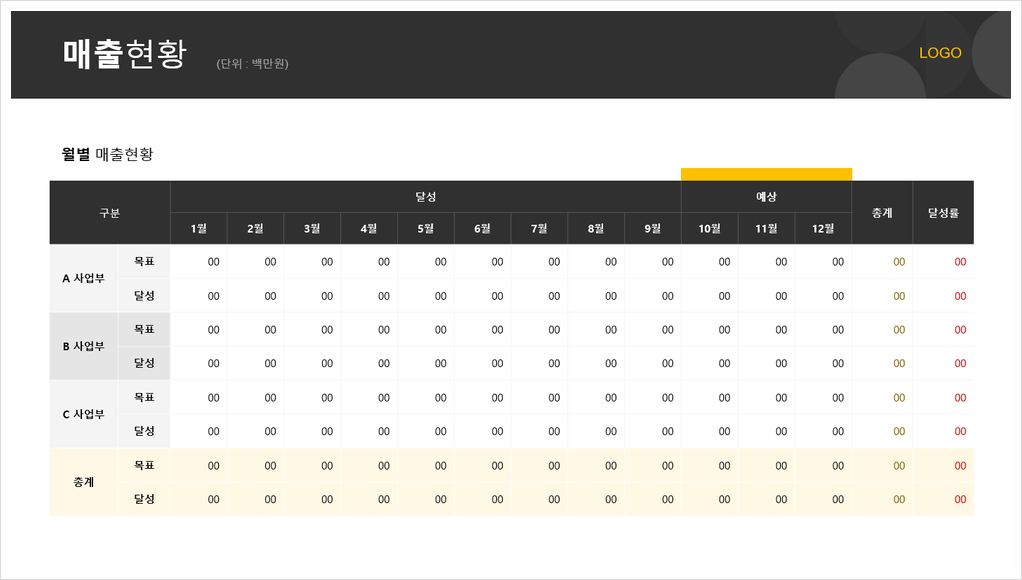Image resolution: width=1022 pixels, height=580 pixels.
Task: Click A 사업부 목표 red 달성률 value
Action: coord(960,262)
